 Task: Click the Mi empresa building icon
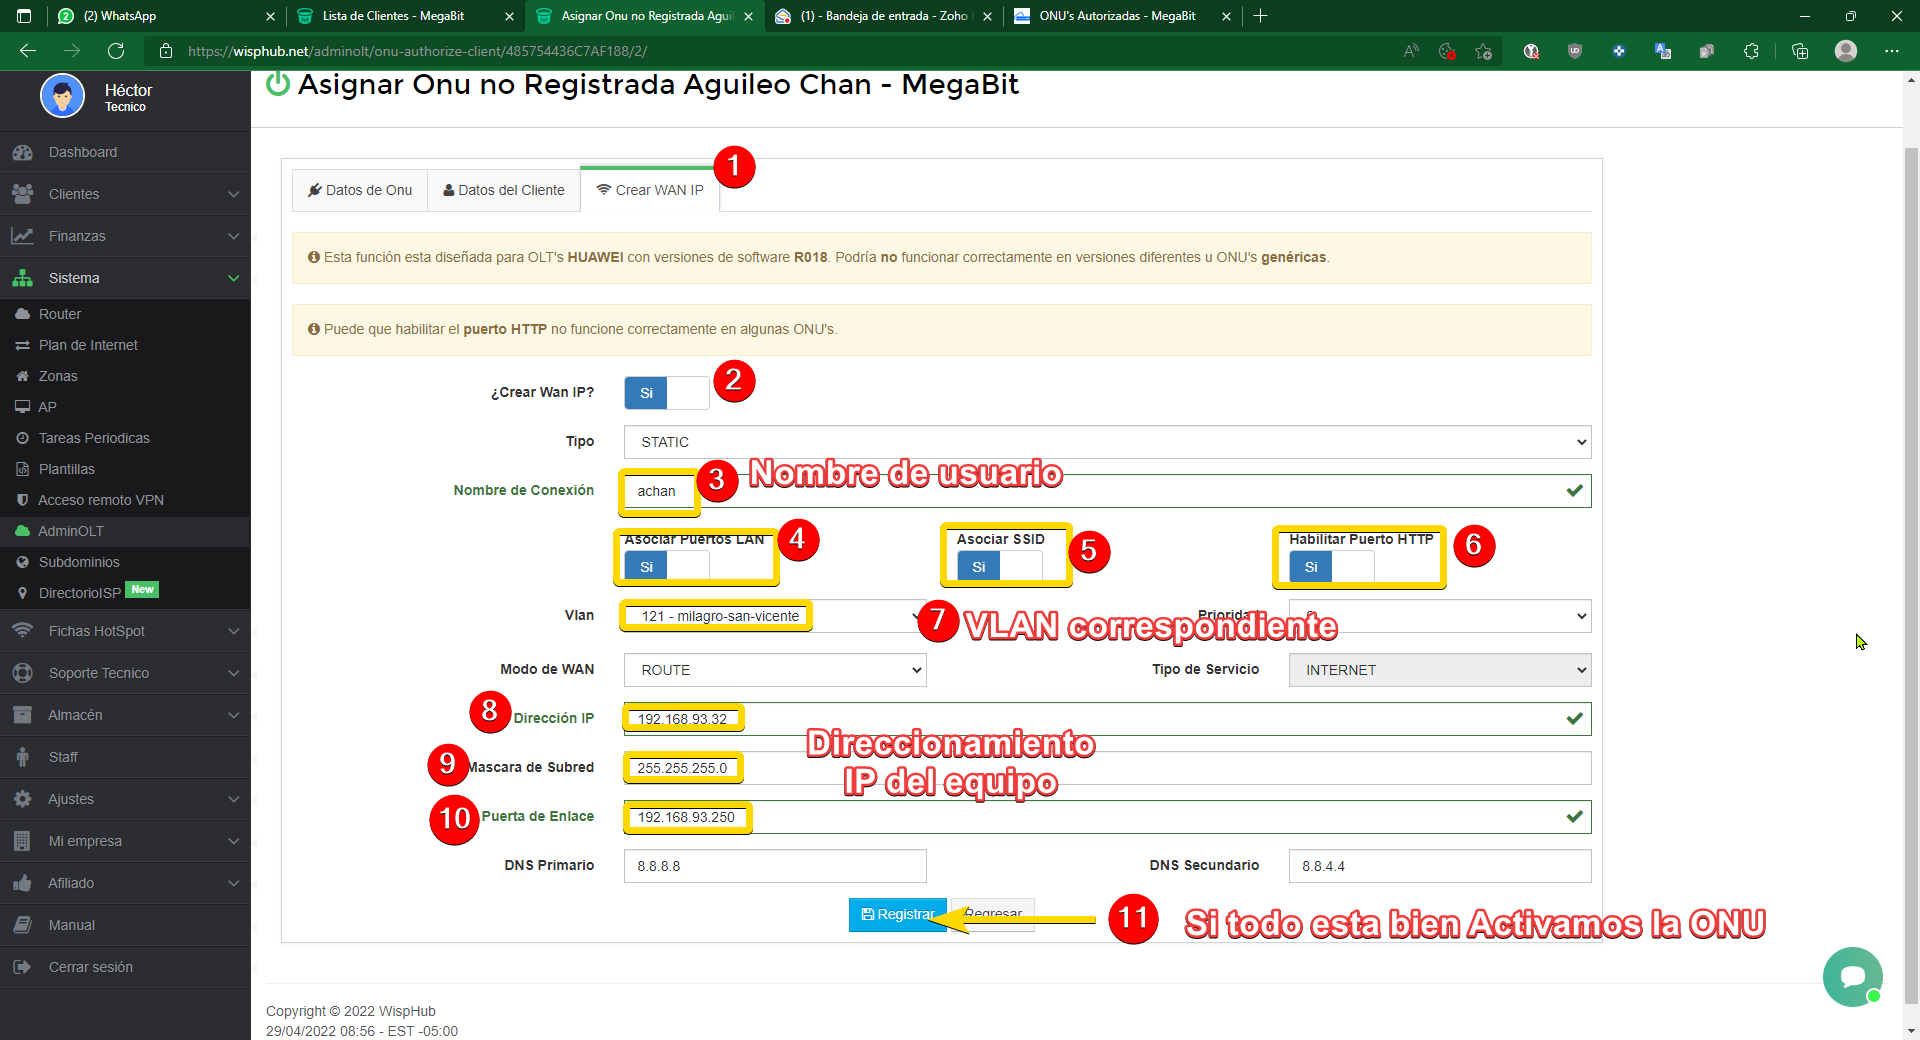[22, 841]
